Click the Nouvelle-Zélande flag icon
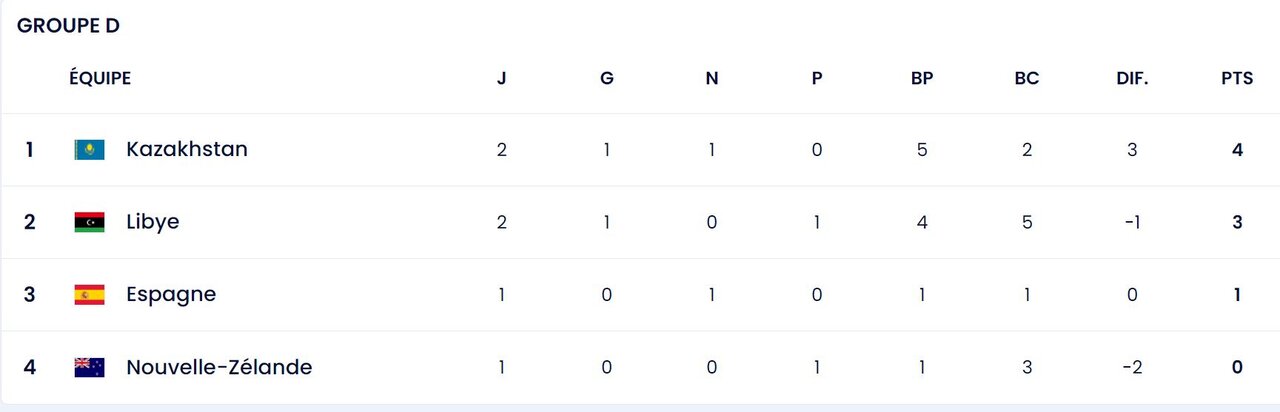Viewport: 1280px width, 412px height. point(89,367)
